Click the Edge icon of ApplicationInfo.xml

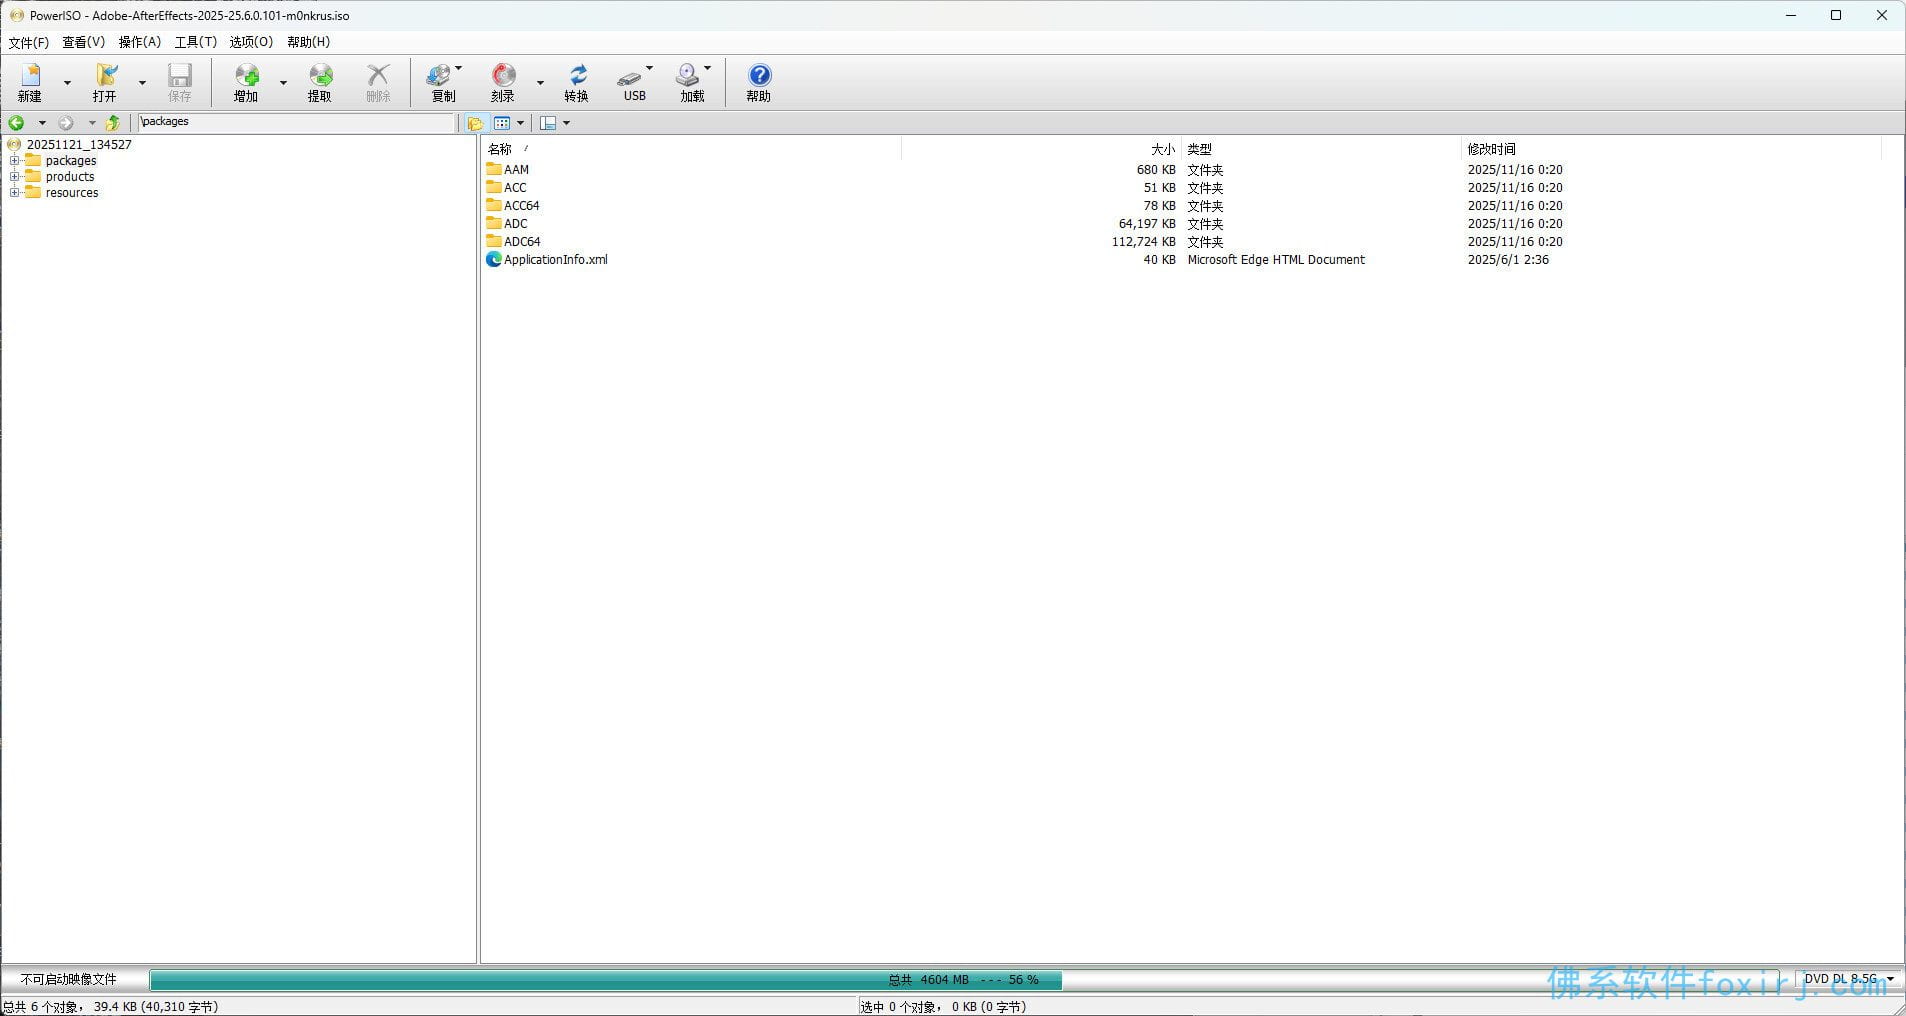pos(493,259)
